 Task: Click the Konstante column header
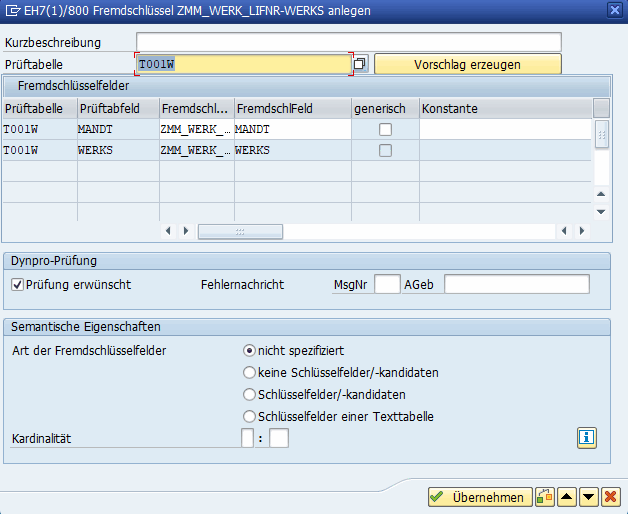tap(505, 109)
